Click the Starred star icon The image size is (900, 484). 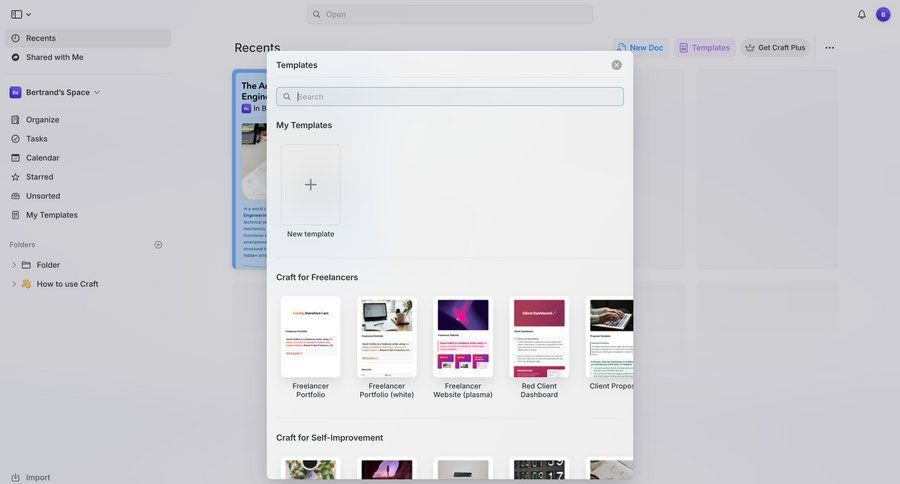15,177
